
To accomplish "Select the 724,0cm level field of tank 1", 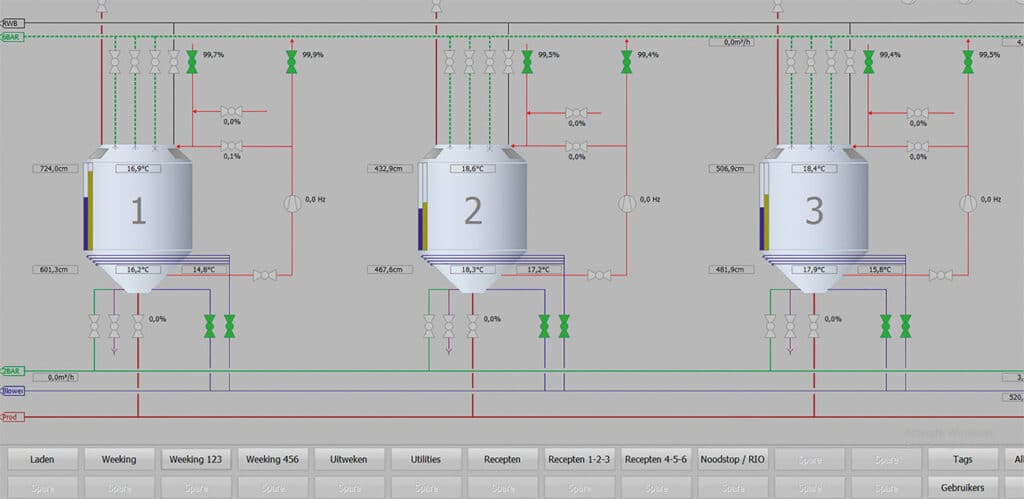I will (x=55, y=169).
